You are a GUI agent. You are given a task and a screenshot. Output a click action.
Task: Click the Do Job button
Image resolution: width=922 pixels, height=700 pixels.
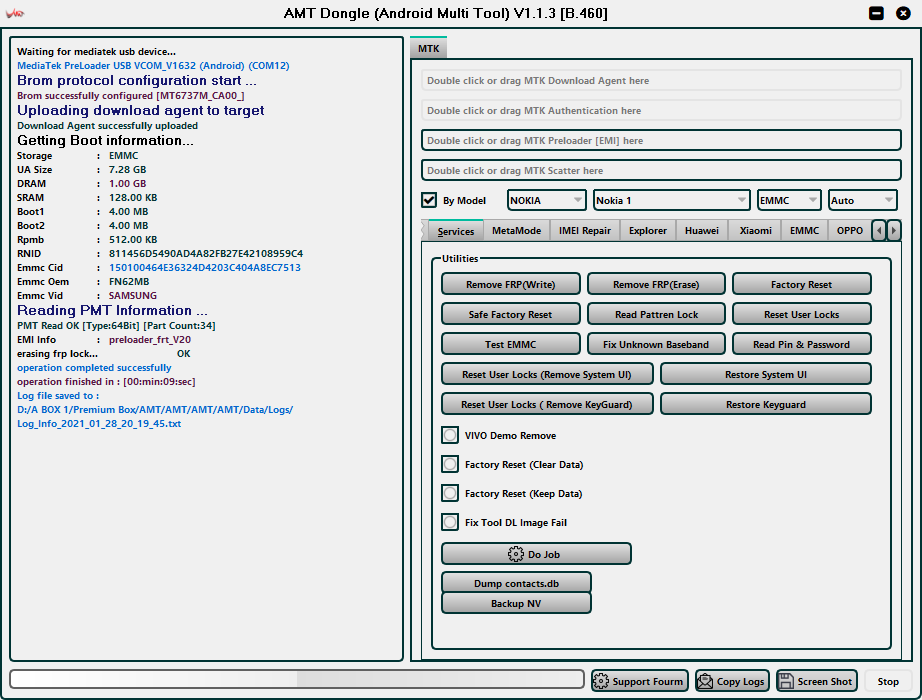pos(536,554)
